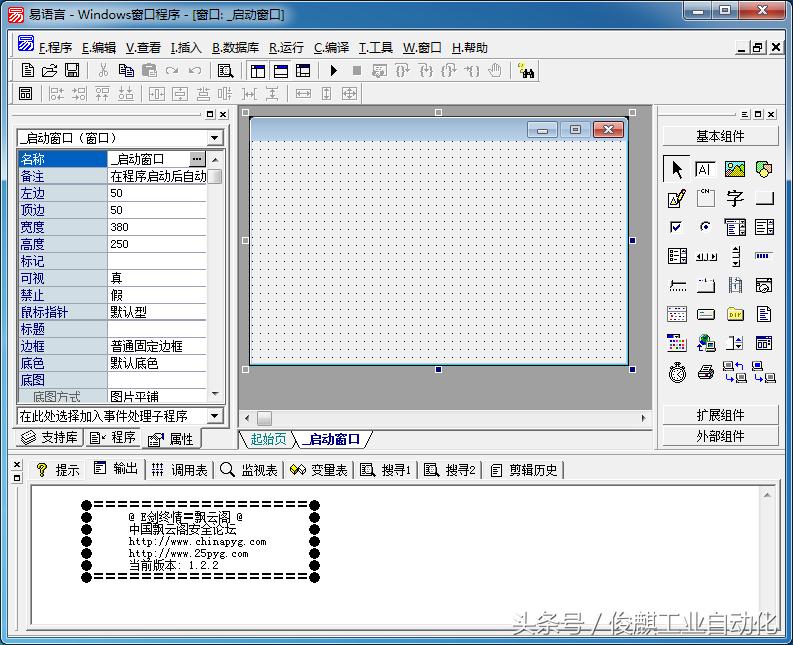The image size is (793, 645).
Task: Toggle the first window layout view button
Action: (x=258, y=71)
